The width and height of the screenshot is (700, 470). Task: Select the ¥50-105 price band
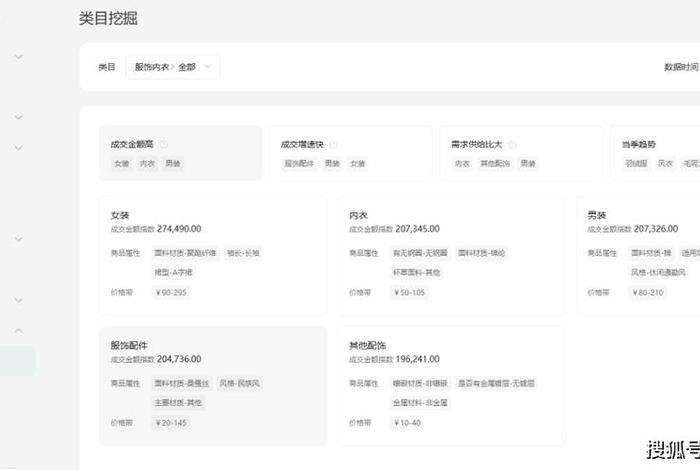[x=409, y=293]
